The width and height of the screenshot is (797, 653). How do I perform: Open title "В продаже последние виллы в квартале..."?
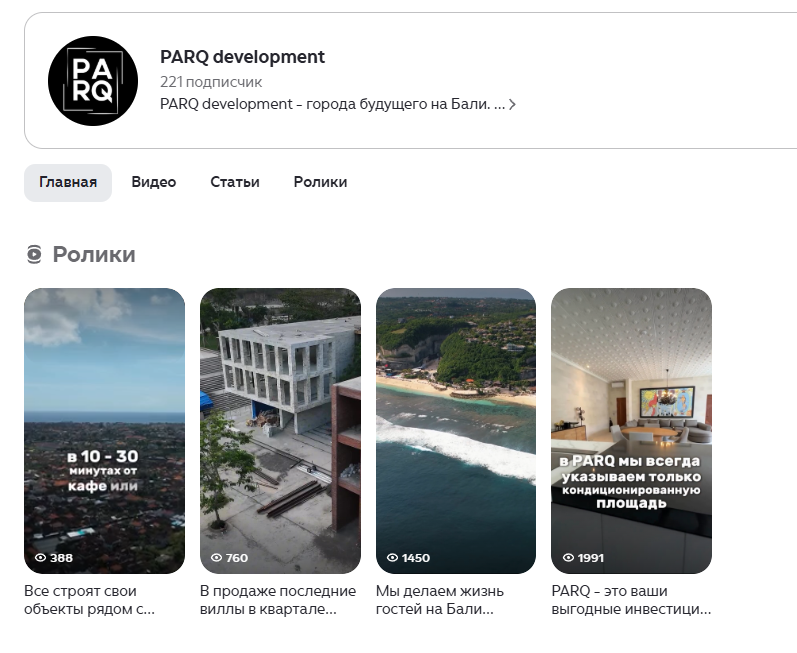(278, 600)
